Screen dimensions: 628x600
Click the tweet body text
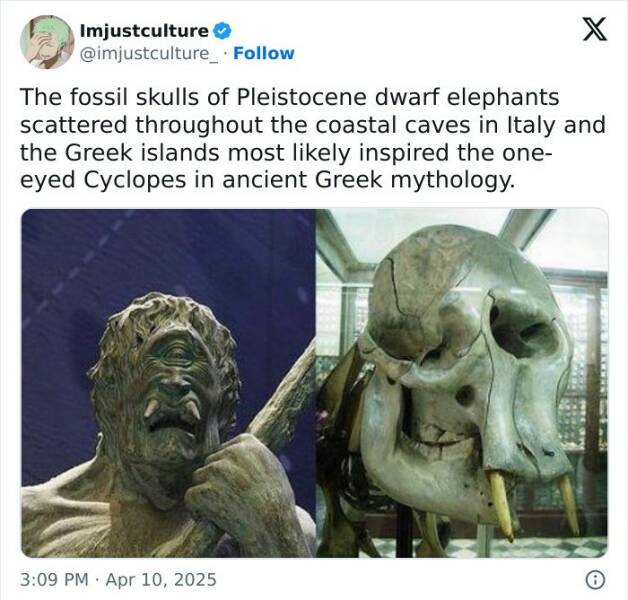pos(312,139)
